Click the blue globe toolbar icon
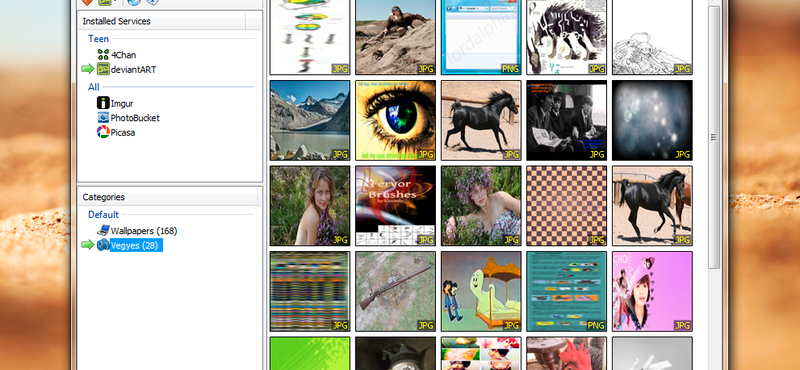 pos(133,3)
